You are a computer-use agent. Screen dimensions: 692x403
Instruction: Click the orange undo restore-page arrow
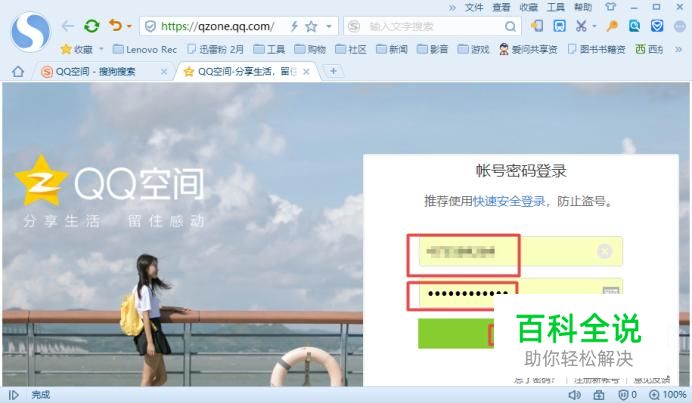coord(116,25)
